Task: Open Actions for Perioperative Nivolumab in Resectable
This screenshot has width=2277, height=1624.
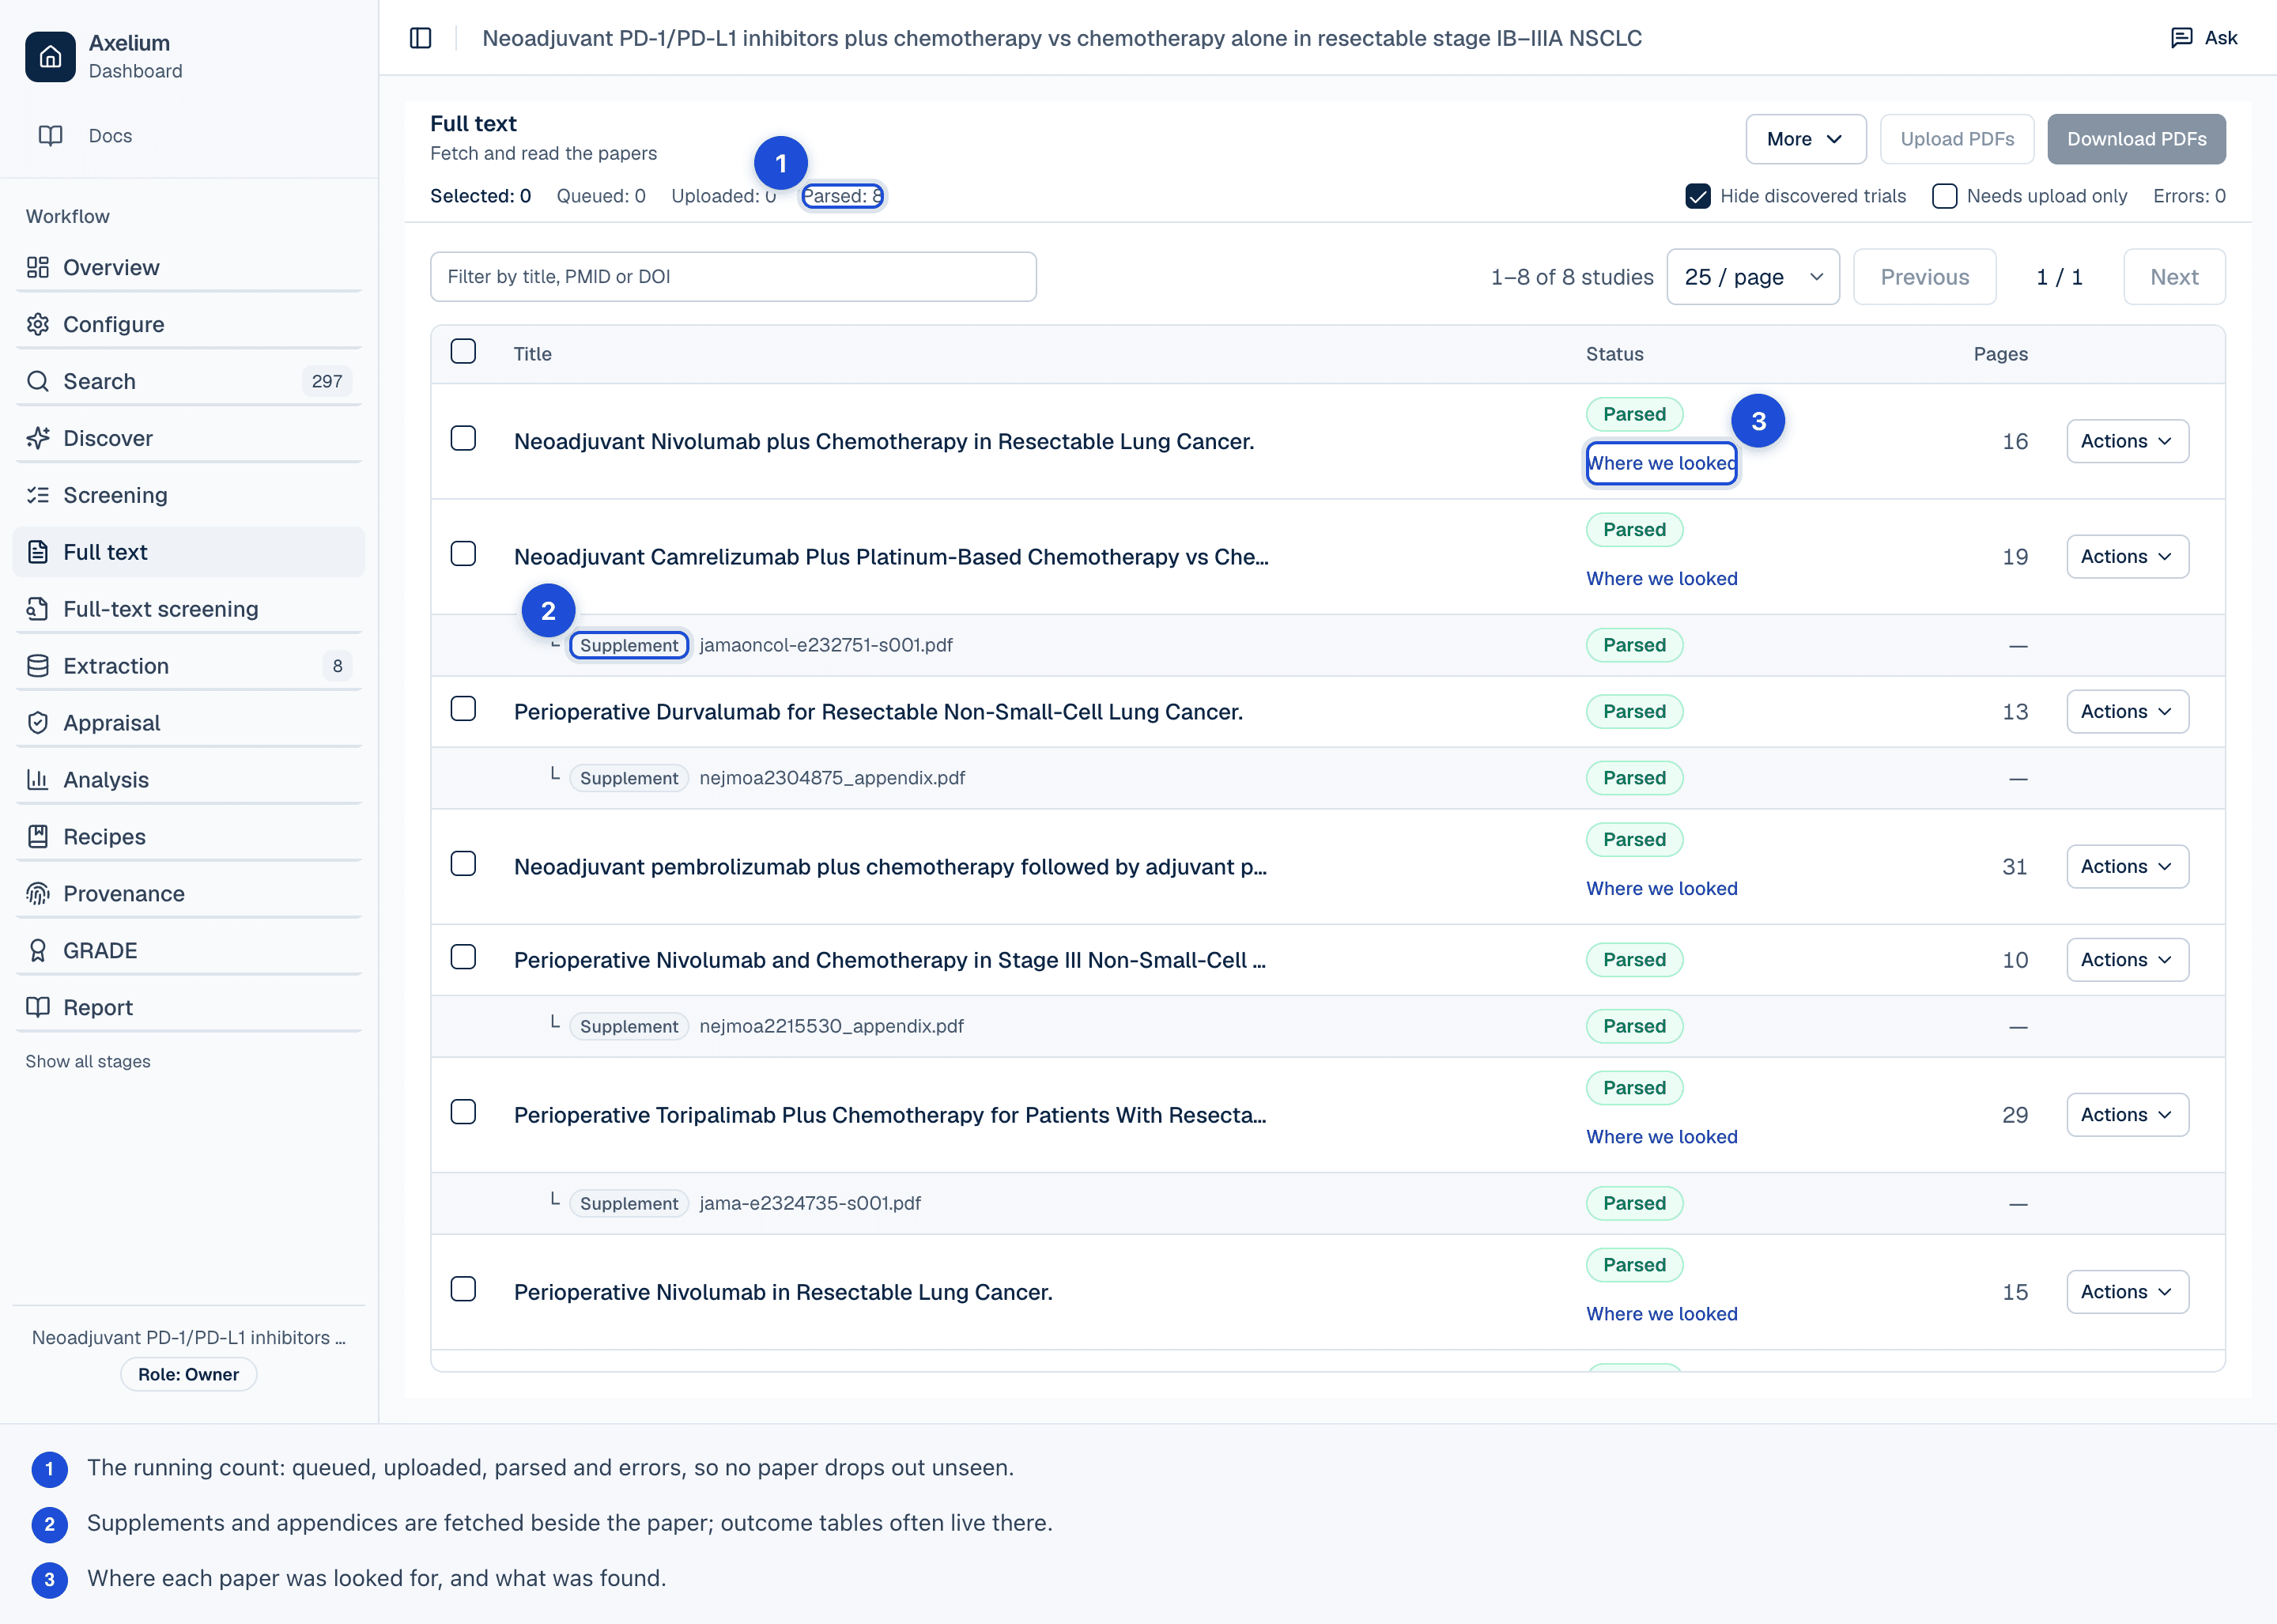Action: click(x=2127, y=1292)
